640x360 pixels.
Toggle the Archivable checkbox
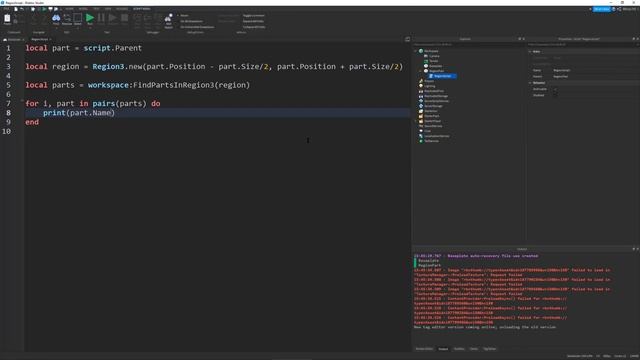[x=555, y=89]
